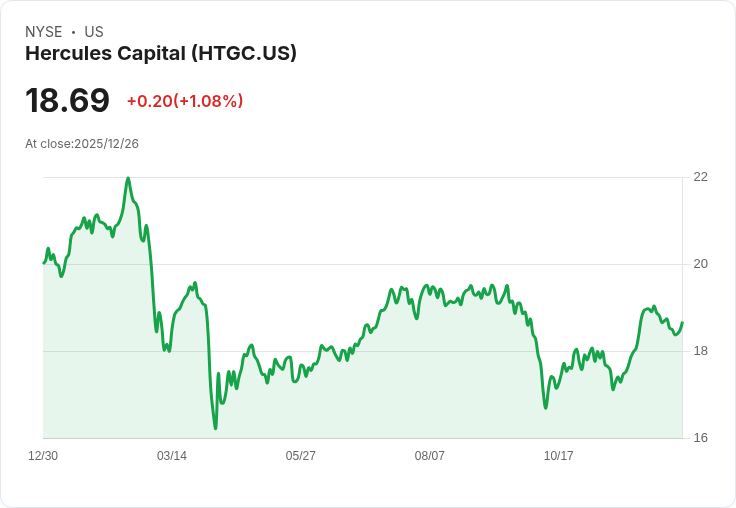Select the 12/30 date label on x-axis
This screenshot has width=736, height=508.
43,455
